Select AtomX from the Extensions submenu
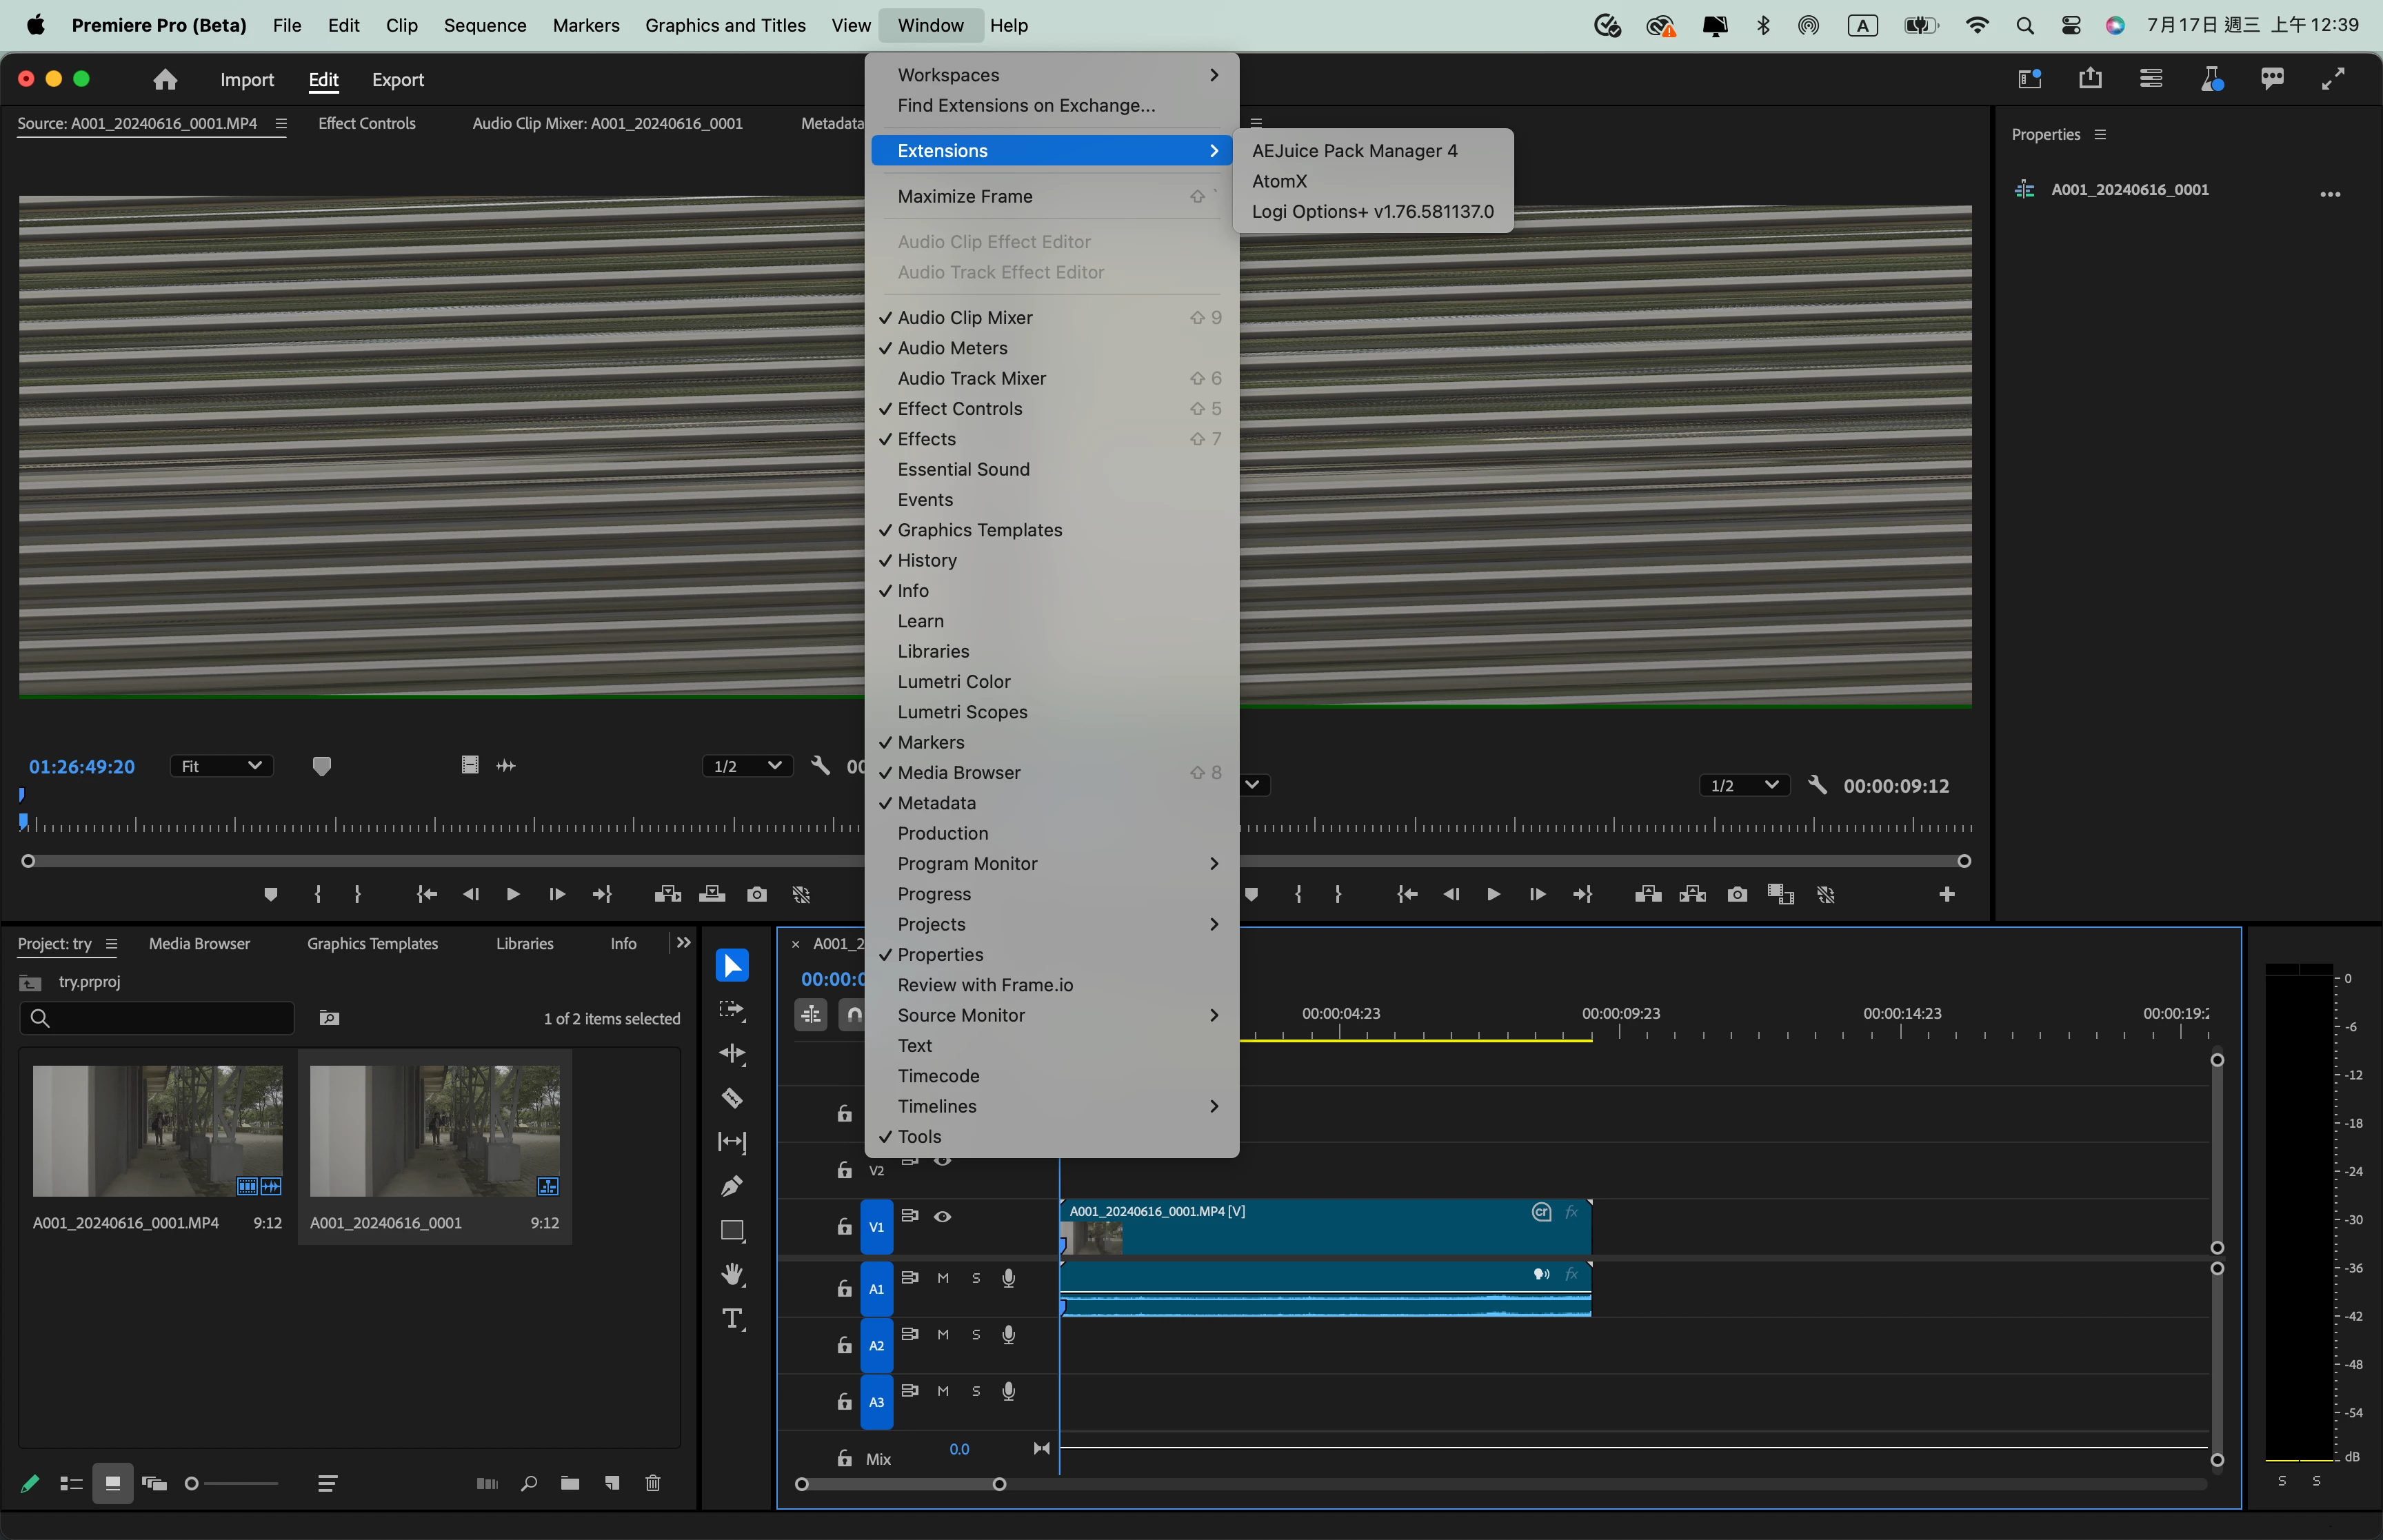The width and height of the screenshot is (2383, 1540). click(1279, 181)
